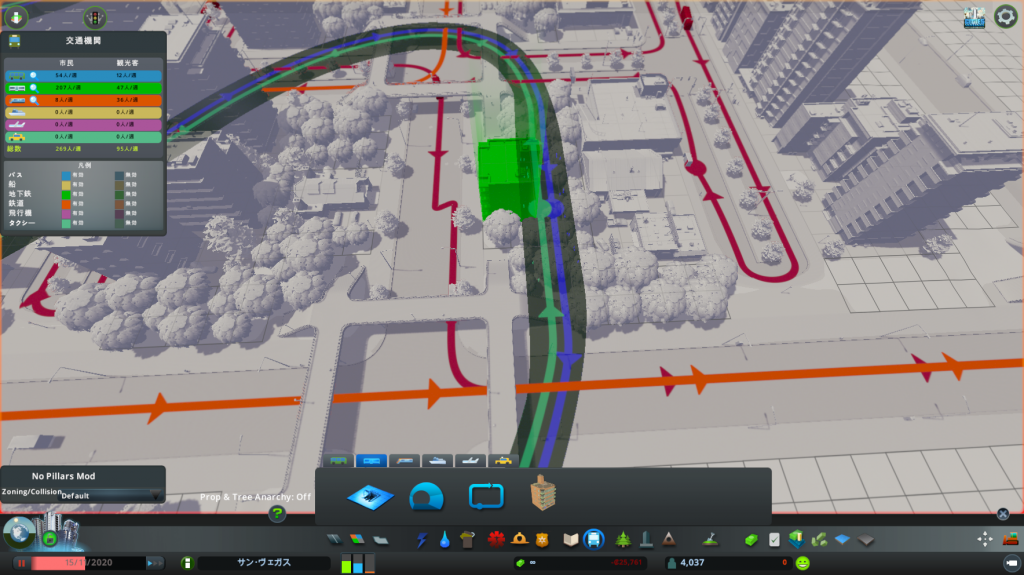Viewport: 1024px width, 575px height.
Task: Click the airplane passengers row
Action: [83, 125]
